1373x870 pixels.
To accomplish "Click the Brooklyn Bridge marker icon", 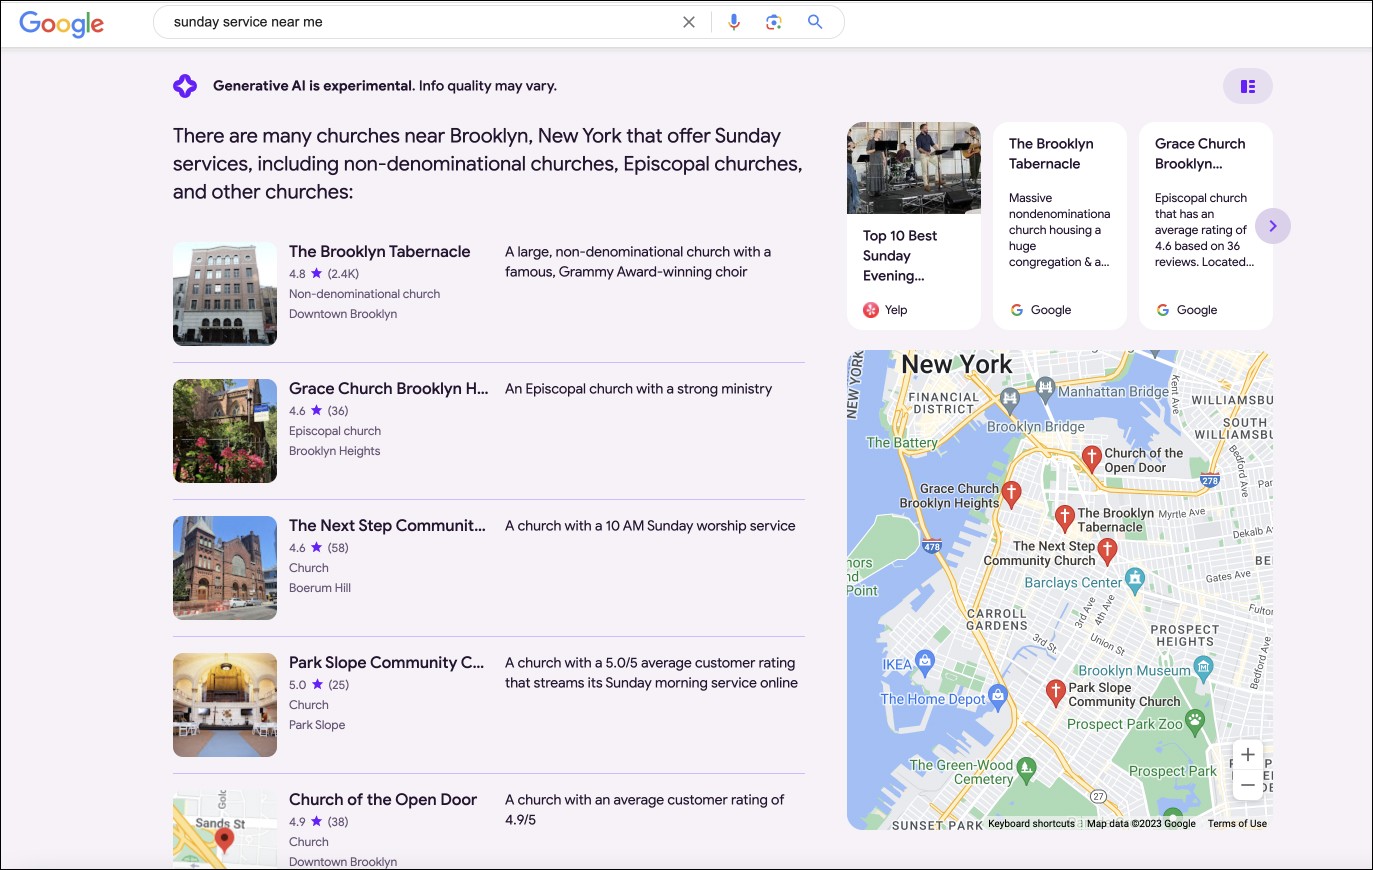I will [1010, 402].
